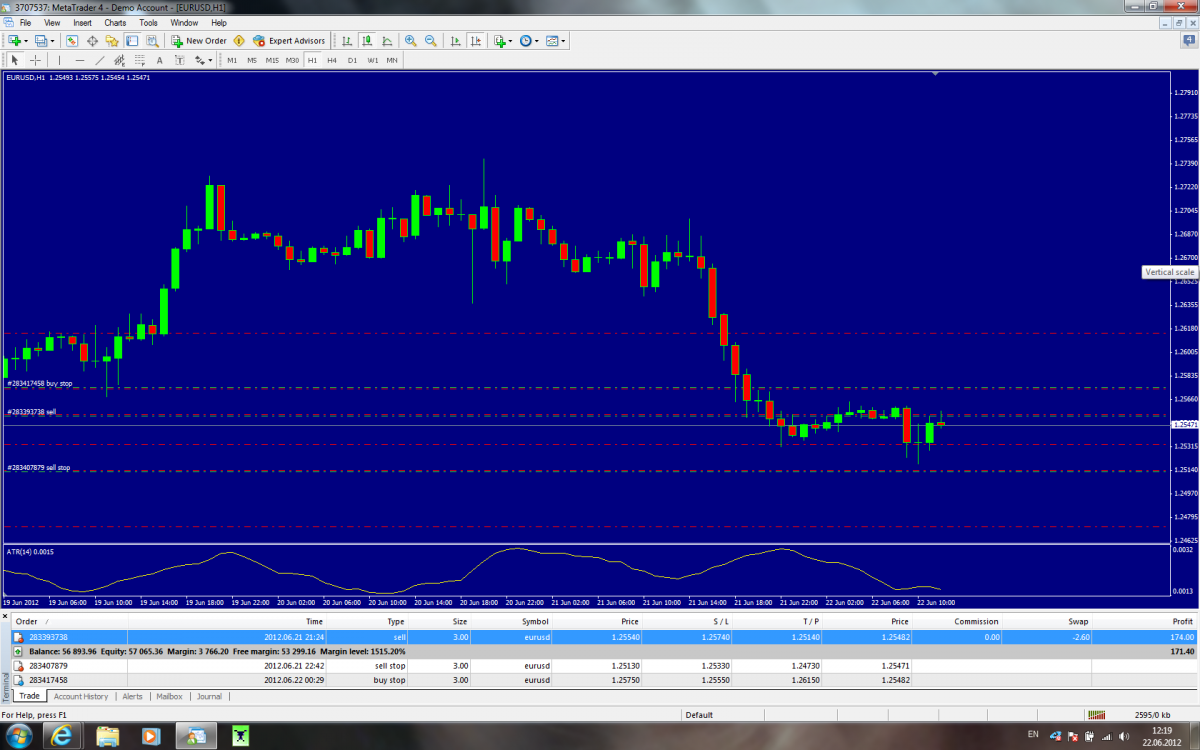Switch chart to candlesticks mode

tap(366, 41)
